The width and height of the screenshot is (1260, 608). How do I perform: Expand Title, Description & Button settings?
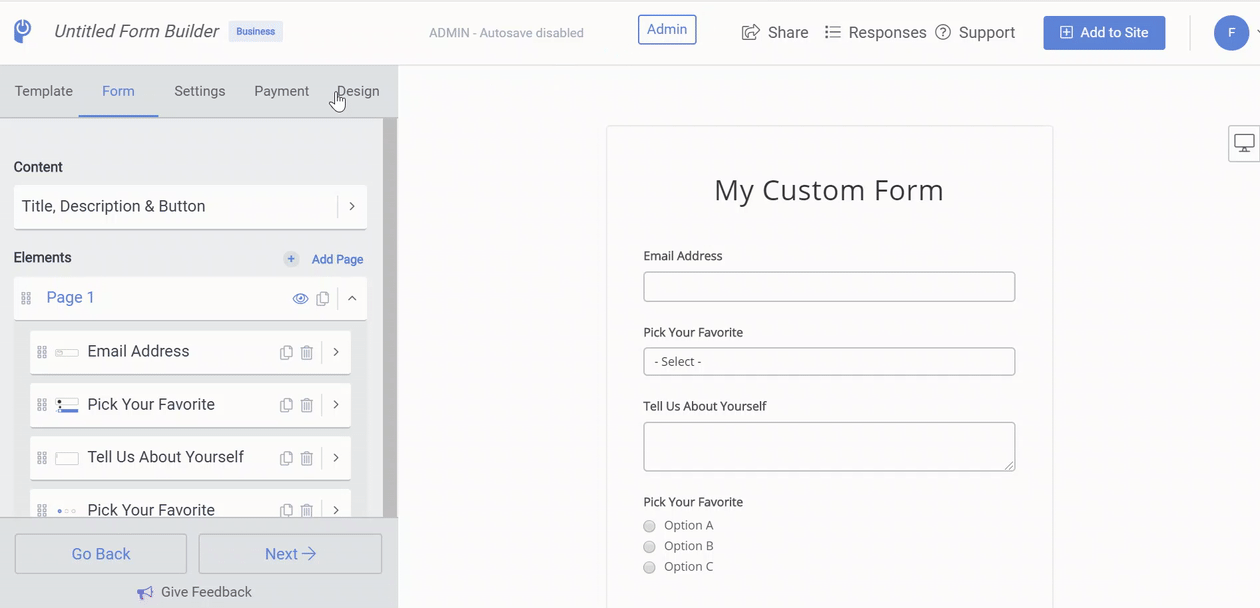click(x=351, y=207)
